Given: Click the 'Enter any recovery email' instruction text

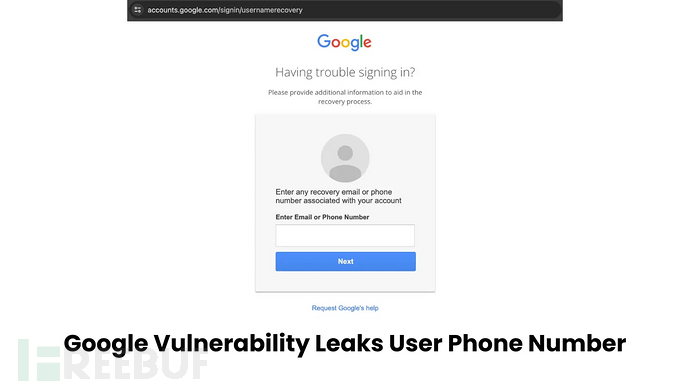Looking at the screenshot, I should [x=338, y=196].
